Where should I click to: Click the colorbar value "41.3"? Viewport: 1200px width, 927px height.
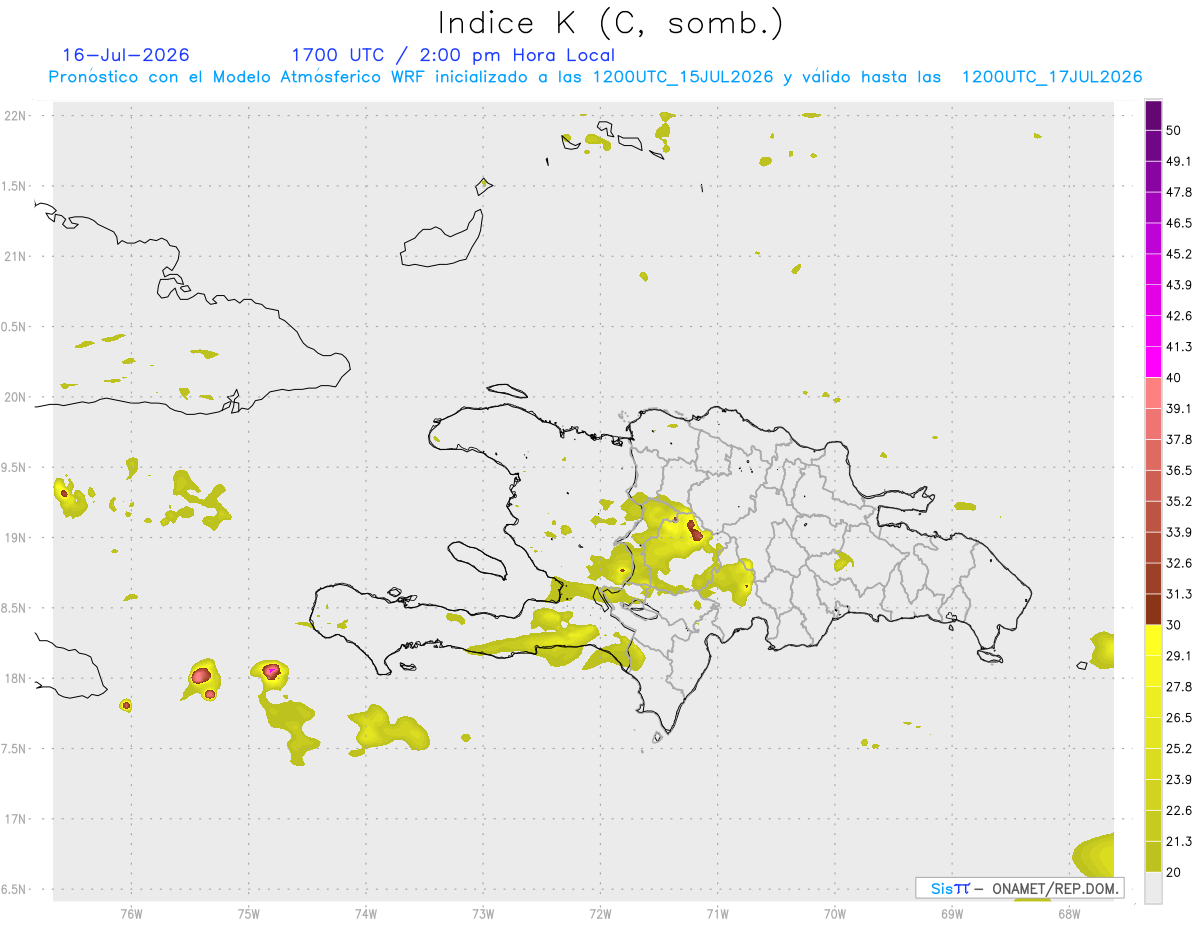coord(1179,347)
